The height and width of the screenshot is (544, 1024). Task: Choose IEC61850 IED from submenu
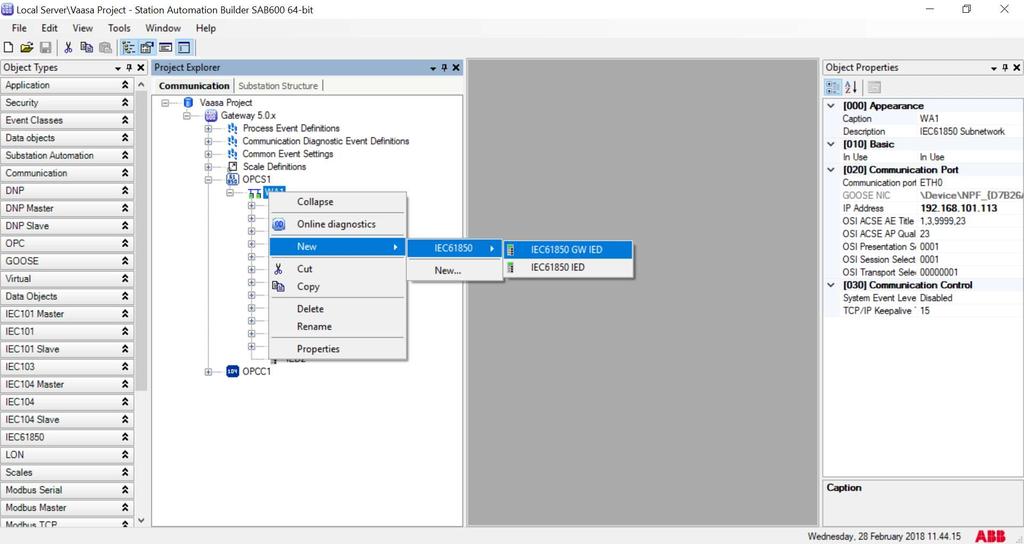(568, 267)
